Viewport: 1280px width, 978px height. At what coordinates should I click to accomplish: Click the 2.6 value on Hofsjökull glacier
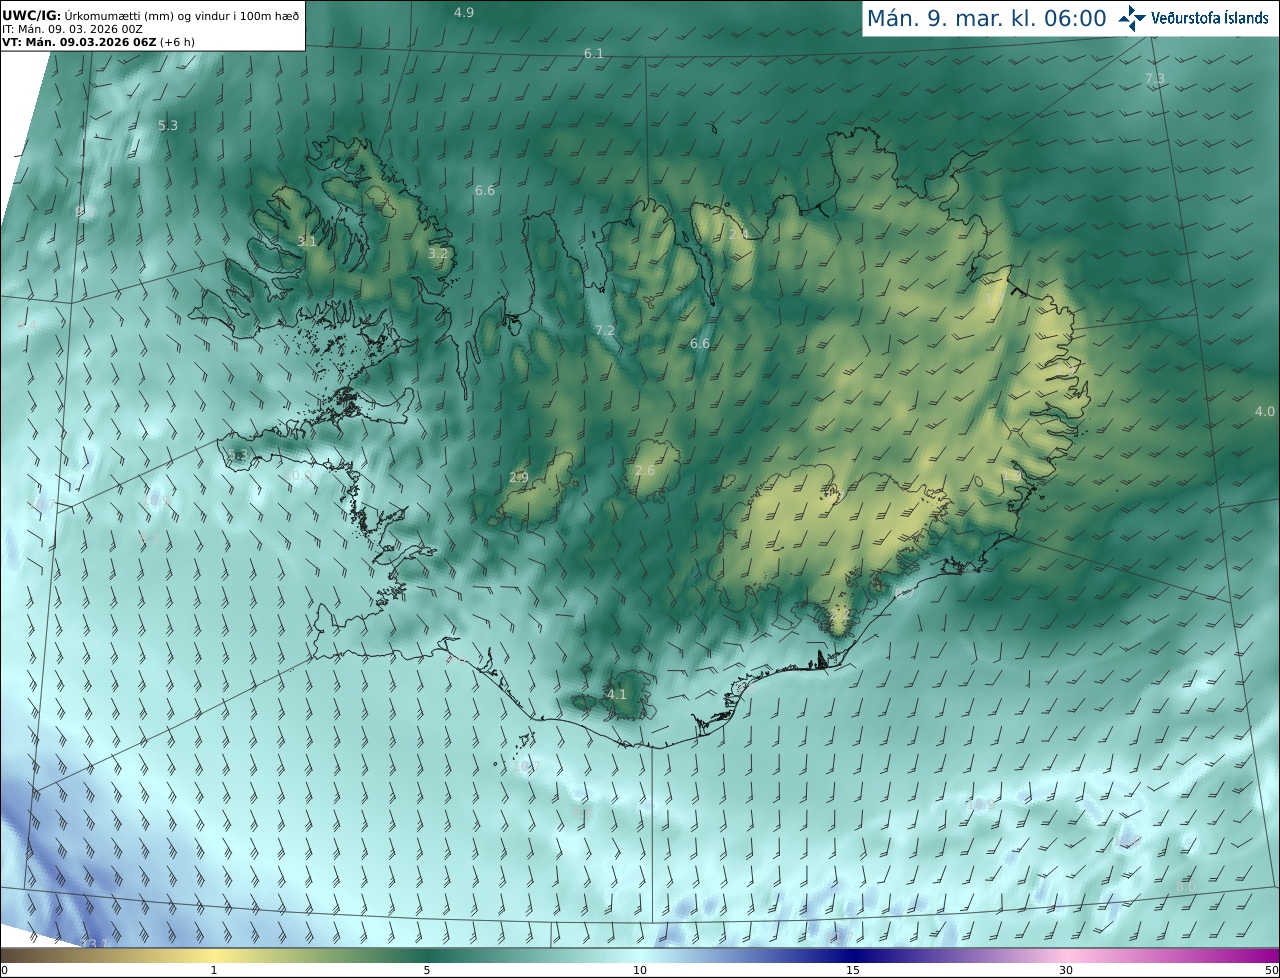point(645,470)
